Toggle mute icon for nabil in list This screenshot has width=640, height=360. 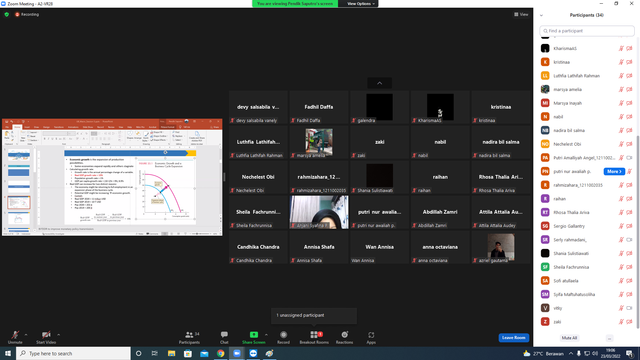(x=621, y=117)
